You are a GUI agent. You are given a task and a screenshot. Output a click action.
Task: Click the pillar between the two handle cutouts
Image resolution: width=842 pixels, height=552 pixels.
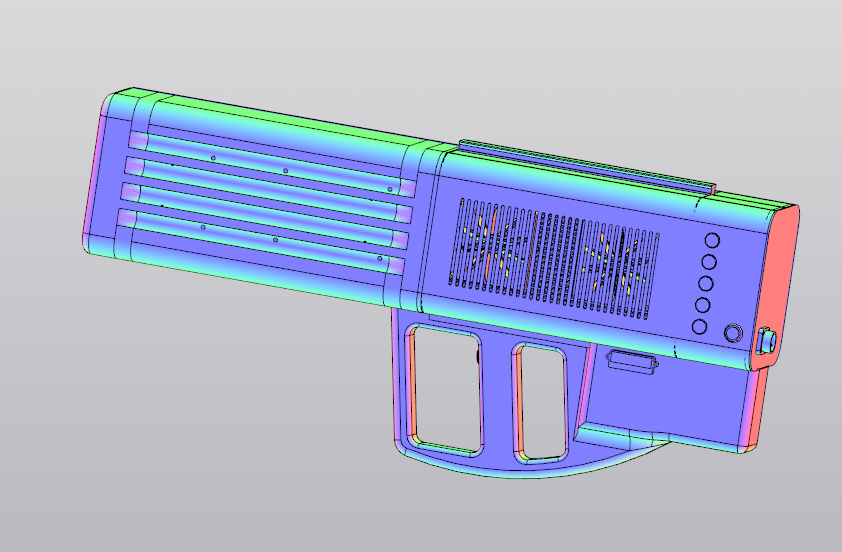tap(498, 397)
